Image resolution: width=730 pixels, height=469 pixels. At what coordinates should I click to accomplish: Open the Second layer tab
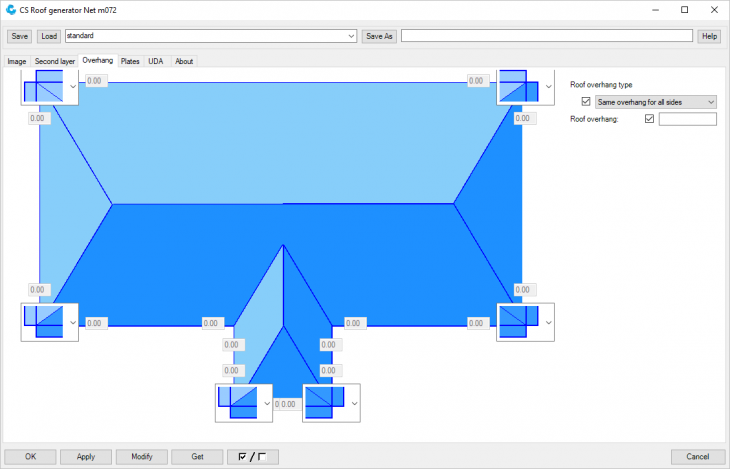55,61
